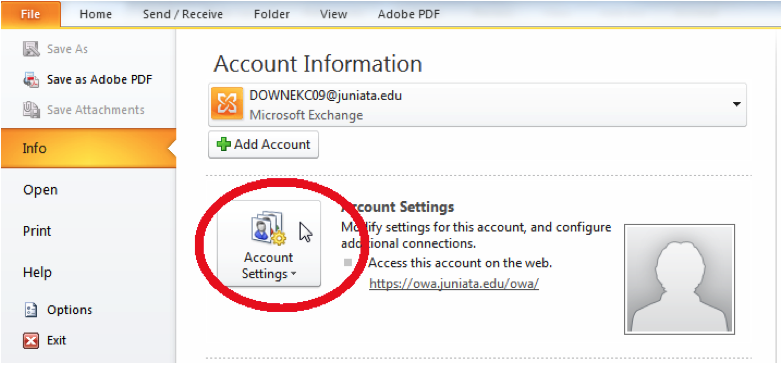Open the Account Settings dropdown button
This screenshot has height=365, width=783.
[269, 244]
